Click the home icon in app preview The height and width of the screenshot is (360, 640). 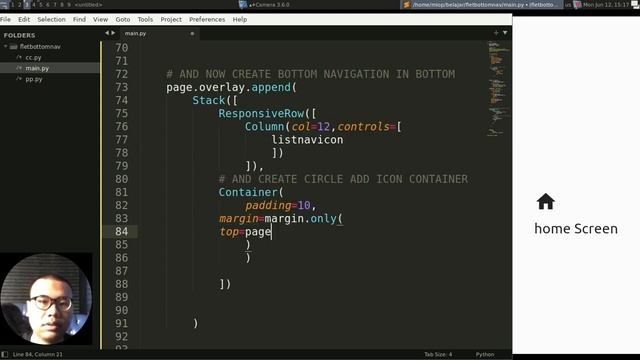(546, 201)
